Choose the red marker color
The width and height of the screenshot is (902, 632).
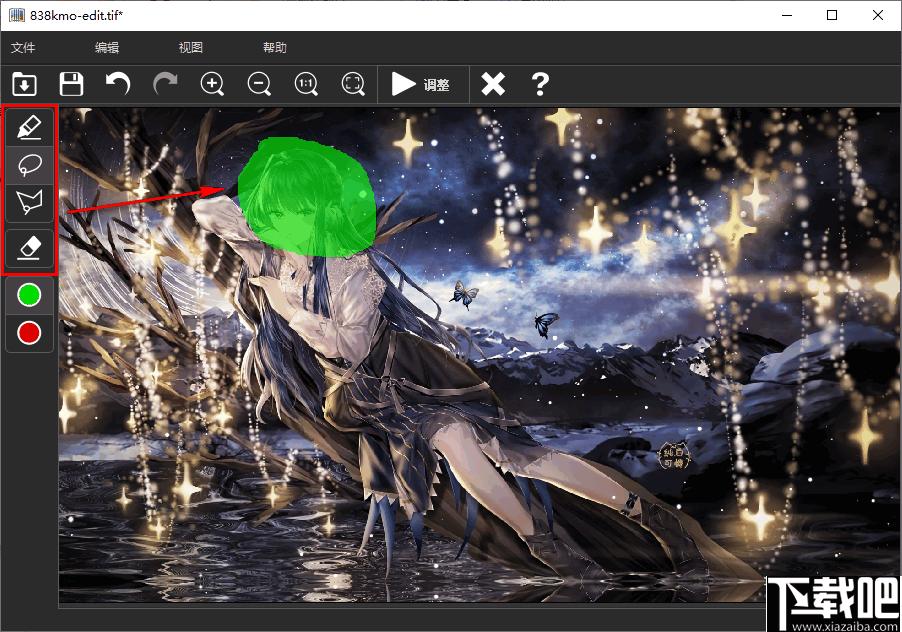pyautogui.click(x=29, y=333)
